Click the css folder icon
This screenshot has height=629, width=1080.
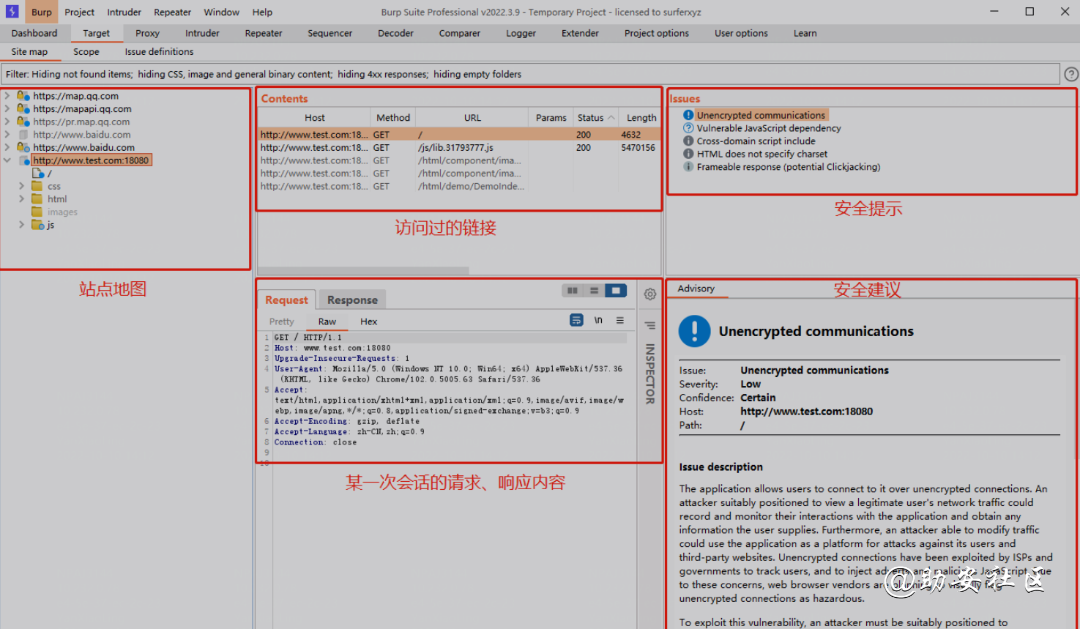coord(37,186)
